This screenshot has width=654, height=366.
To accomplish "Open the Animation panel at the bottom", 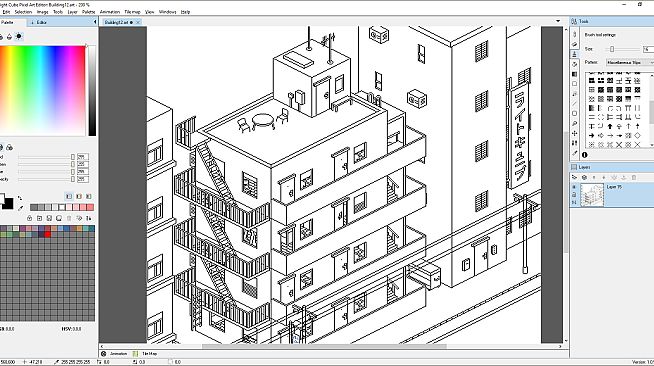I will pyautogui.click(x=115, y=353).
